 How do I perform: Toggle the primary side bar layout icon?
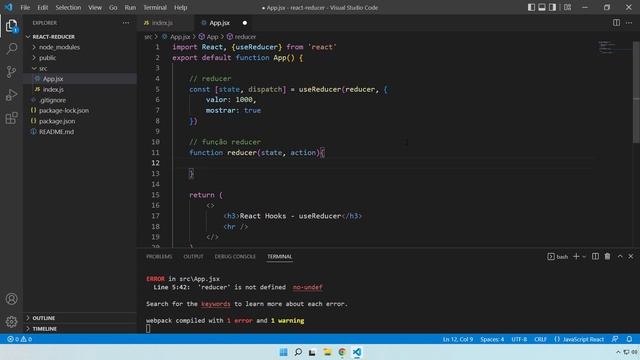(x=531, y=7)
